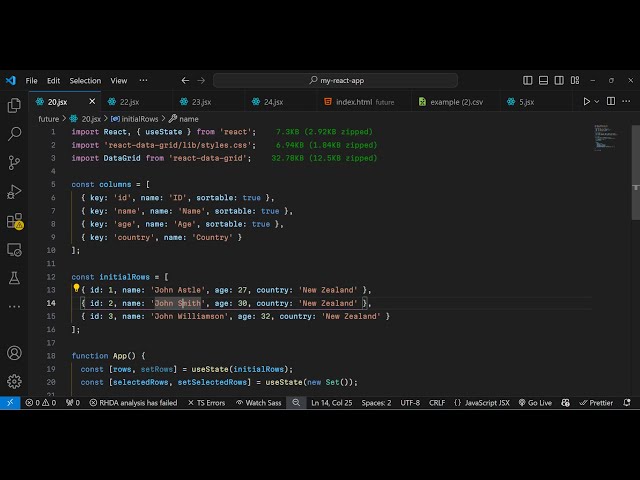640x480 pixels.
Task: Expand the hidden menus ellipsis in menu bar
Action: (x=143, y=80)
